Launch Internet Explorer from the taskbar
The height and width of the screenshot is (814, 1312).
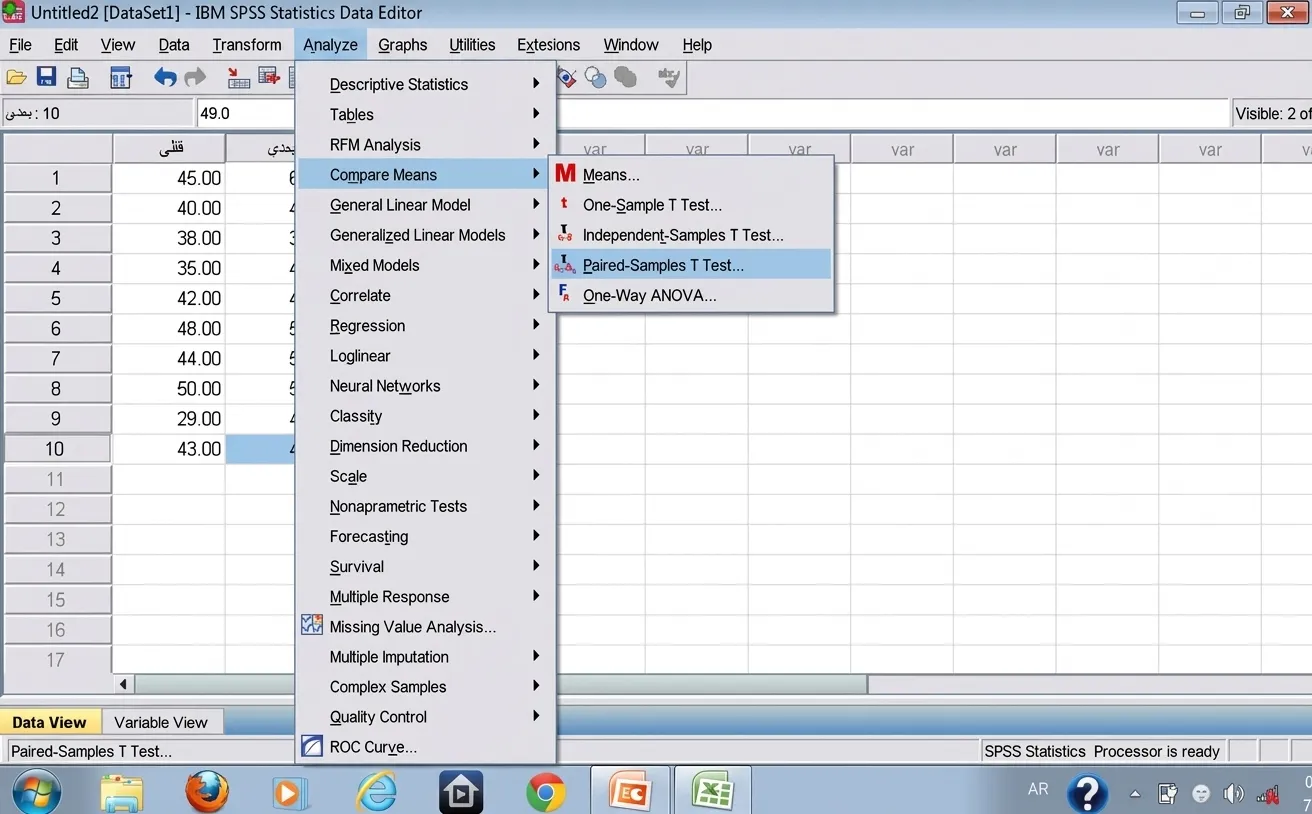tap(376, 793)
